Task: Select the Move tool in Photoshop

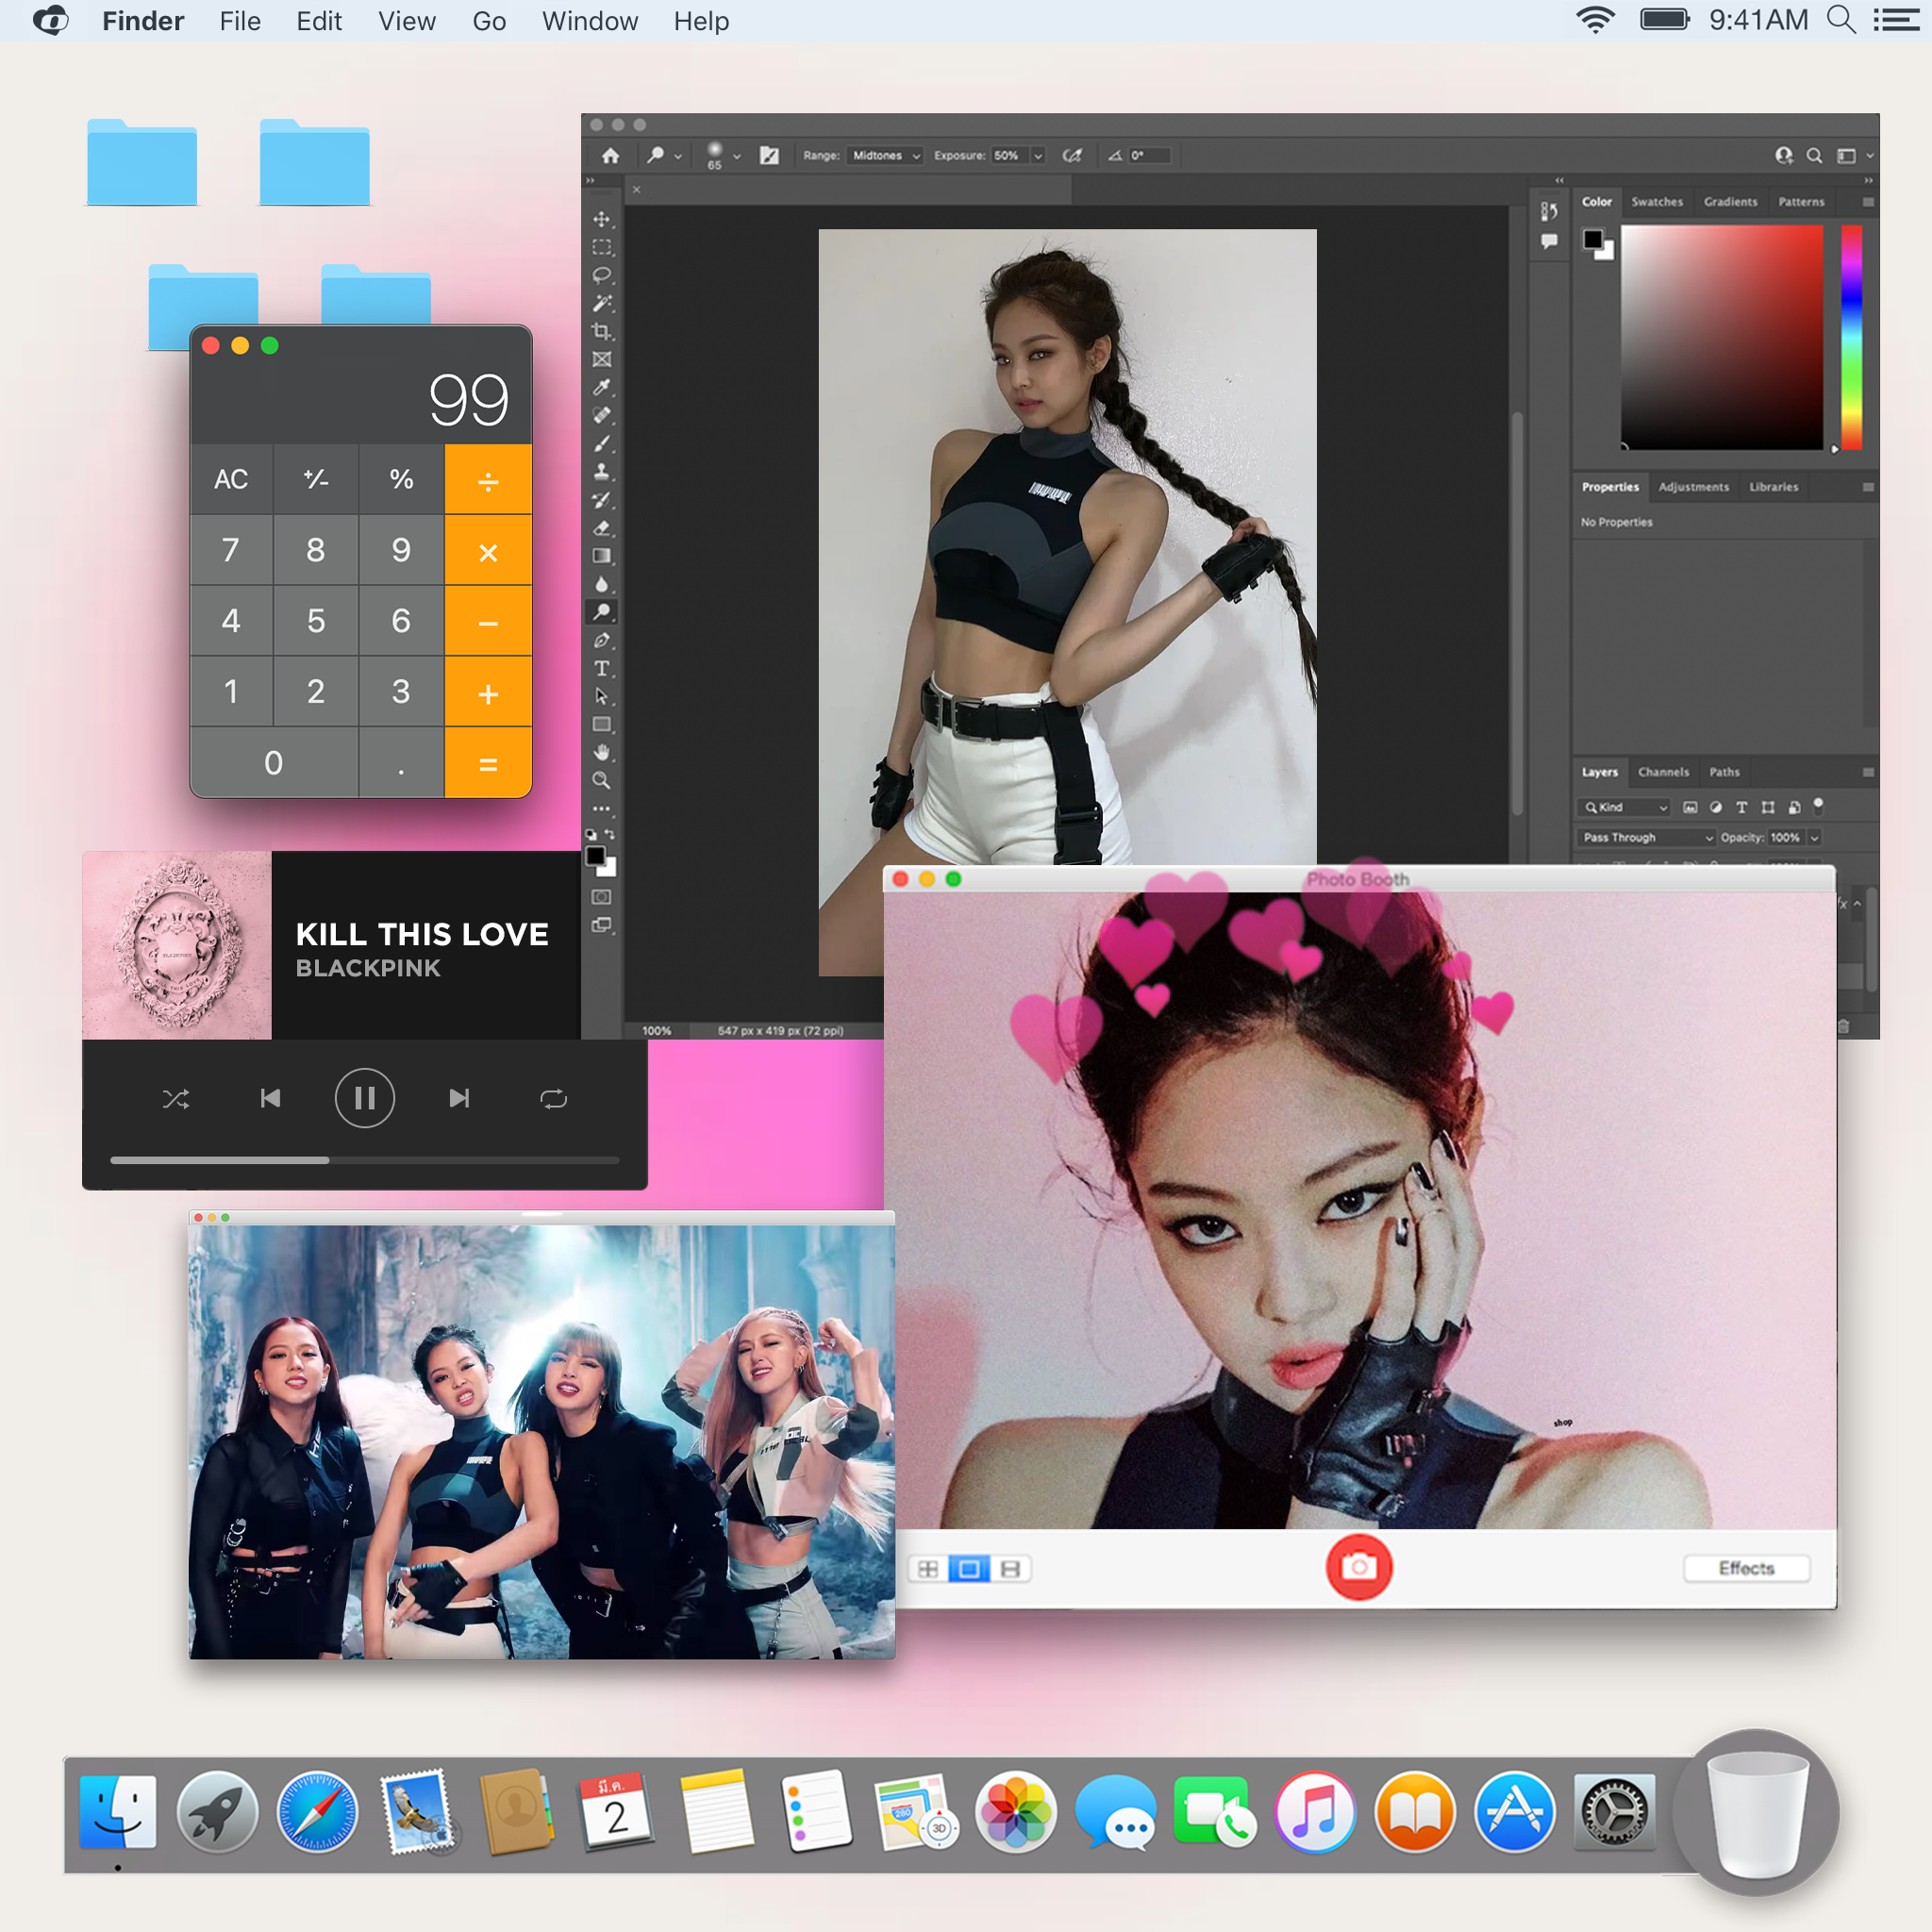Action: [x=602, y=219]
